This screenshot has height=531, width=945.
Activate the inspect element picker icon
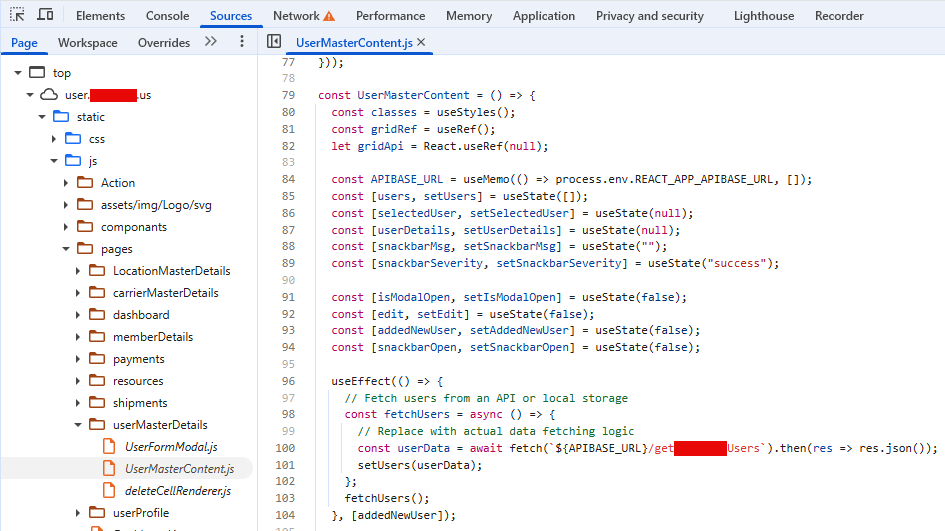17,15
